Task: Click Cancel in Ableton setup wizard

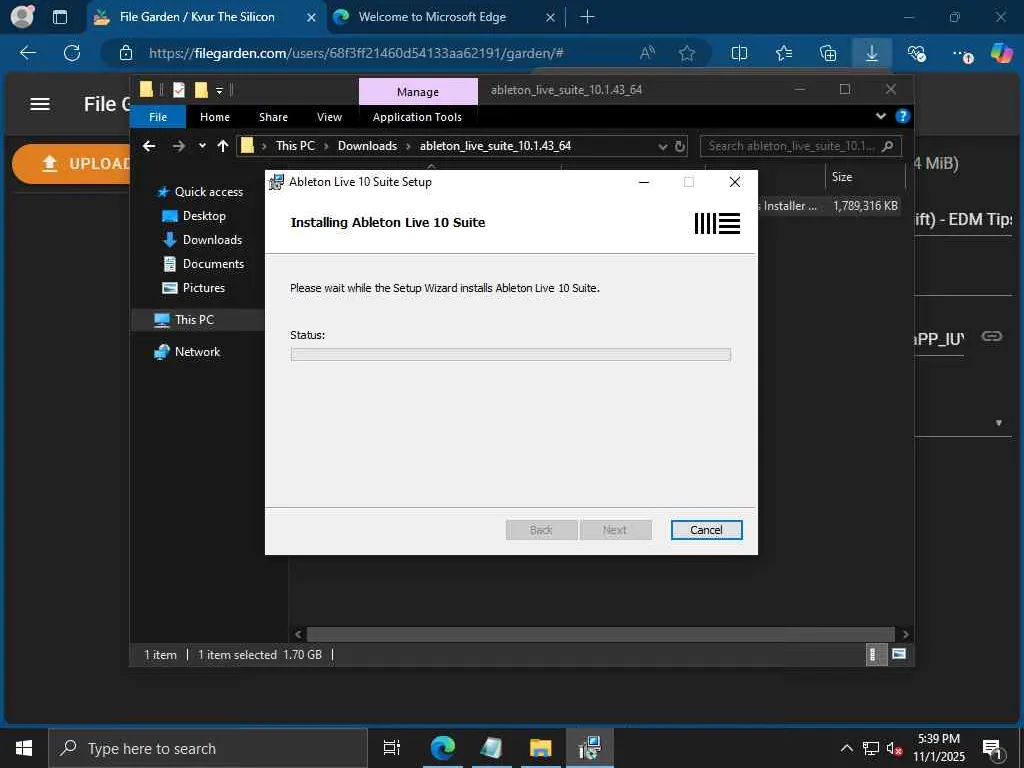Action: [706, 530]
